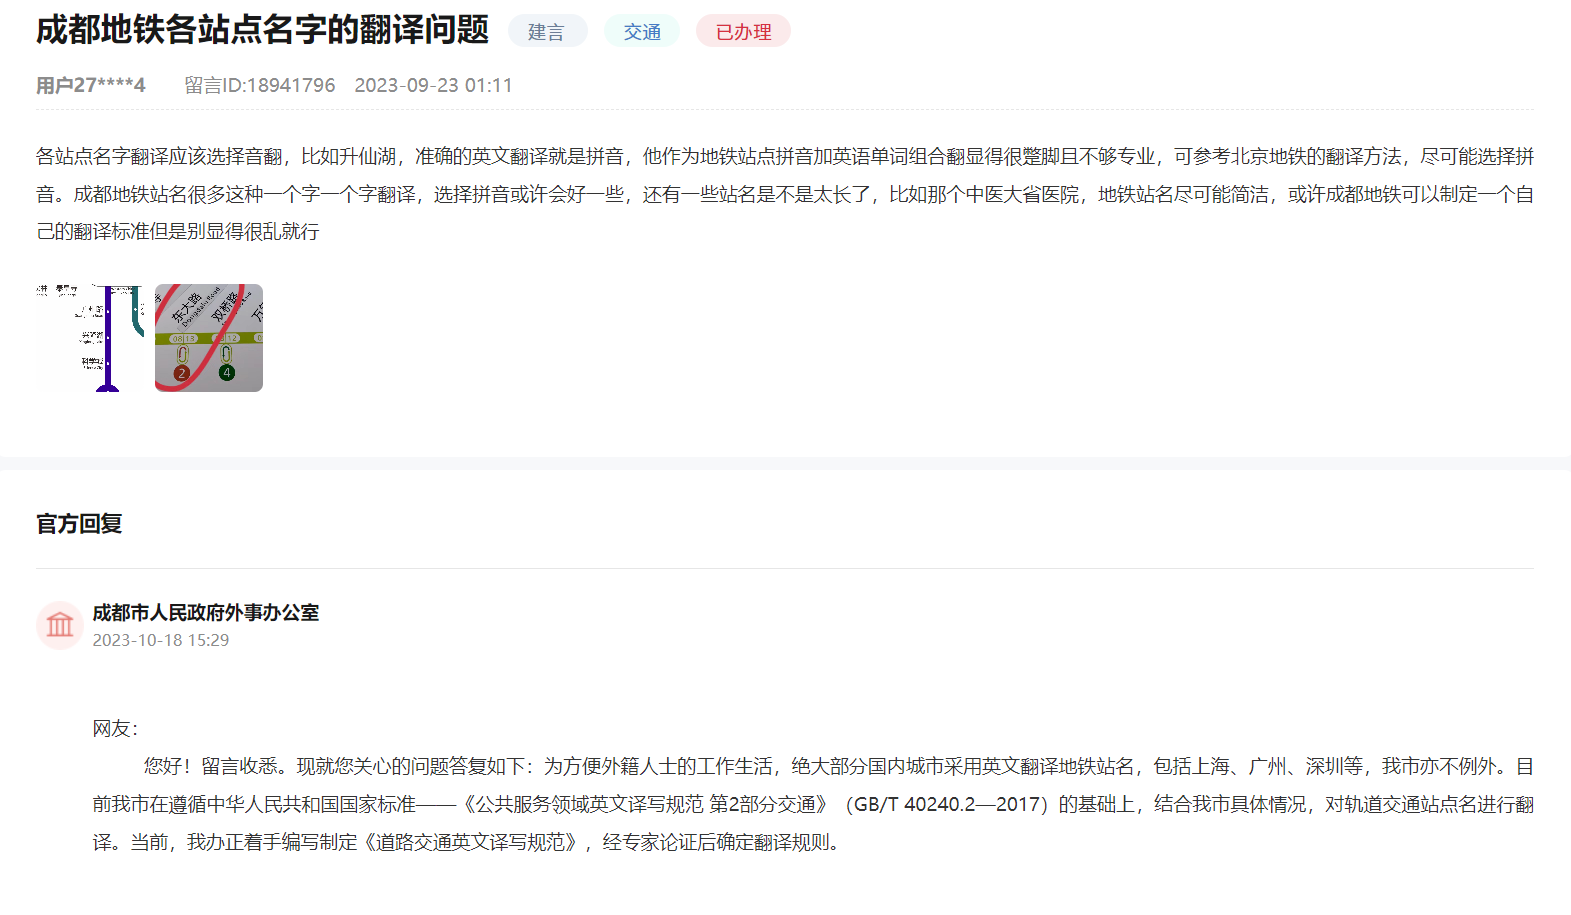
Task: Click the 建言 tag
Action: tap(546, 32)
